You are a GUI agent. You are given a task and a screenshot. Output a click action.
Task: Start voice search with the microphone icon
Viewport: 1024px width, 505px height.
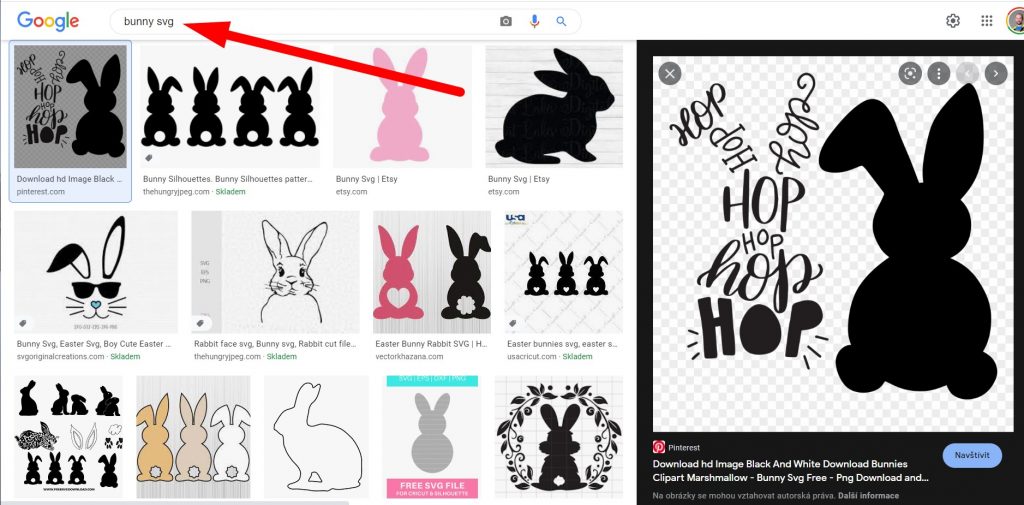534,21
